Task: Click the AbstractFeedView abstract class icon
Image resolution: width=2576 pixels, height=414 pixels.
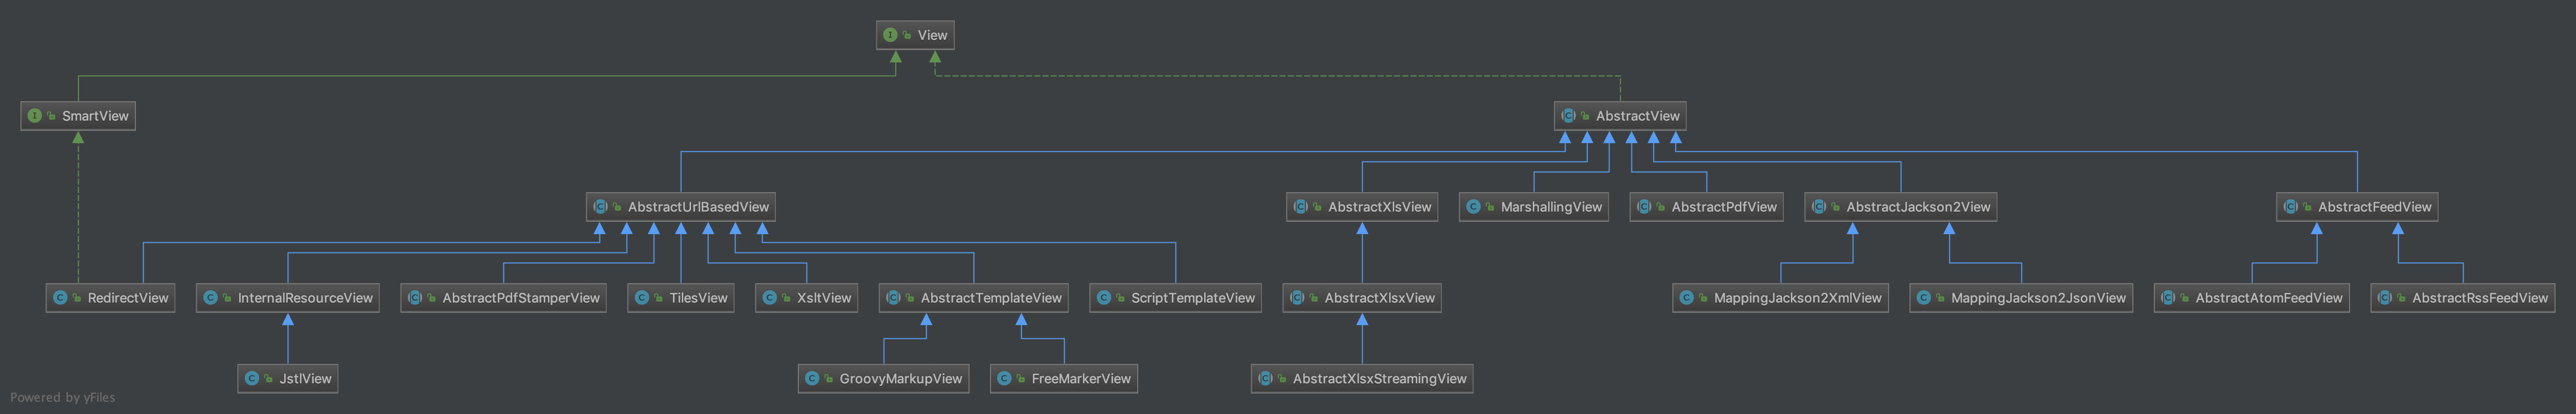Action: [x=2290, y=207]
